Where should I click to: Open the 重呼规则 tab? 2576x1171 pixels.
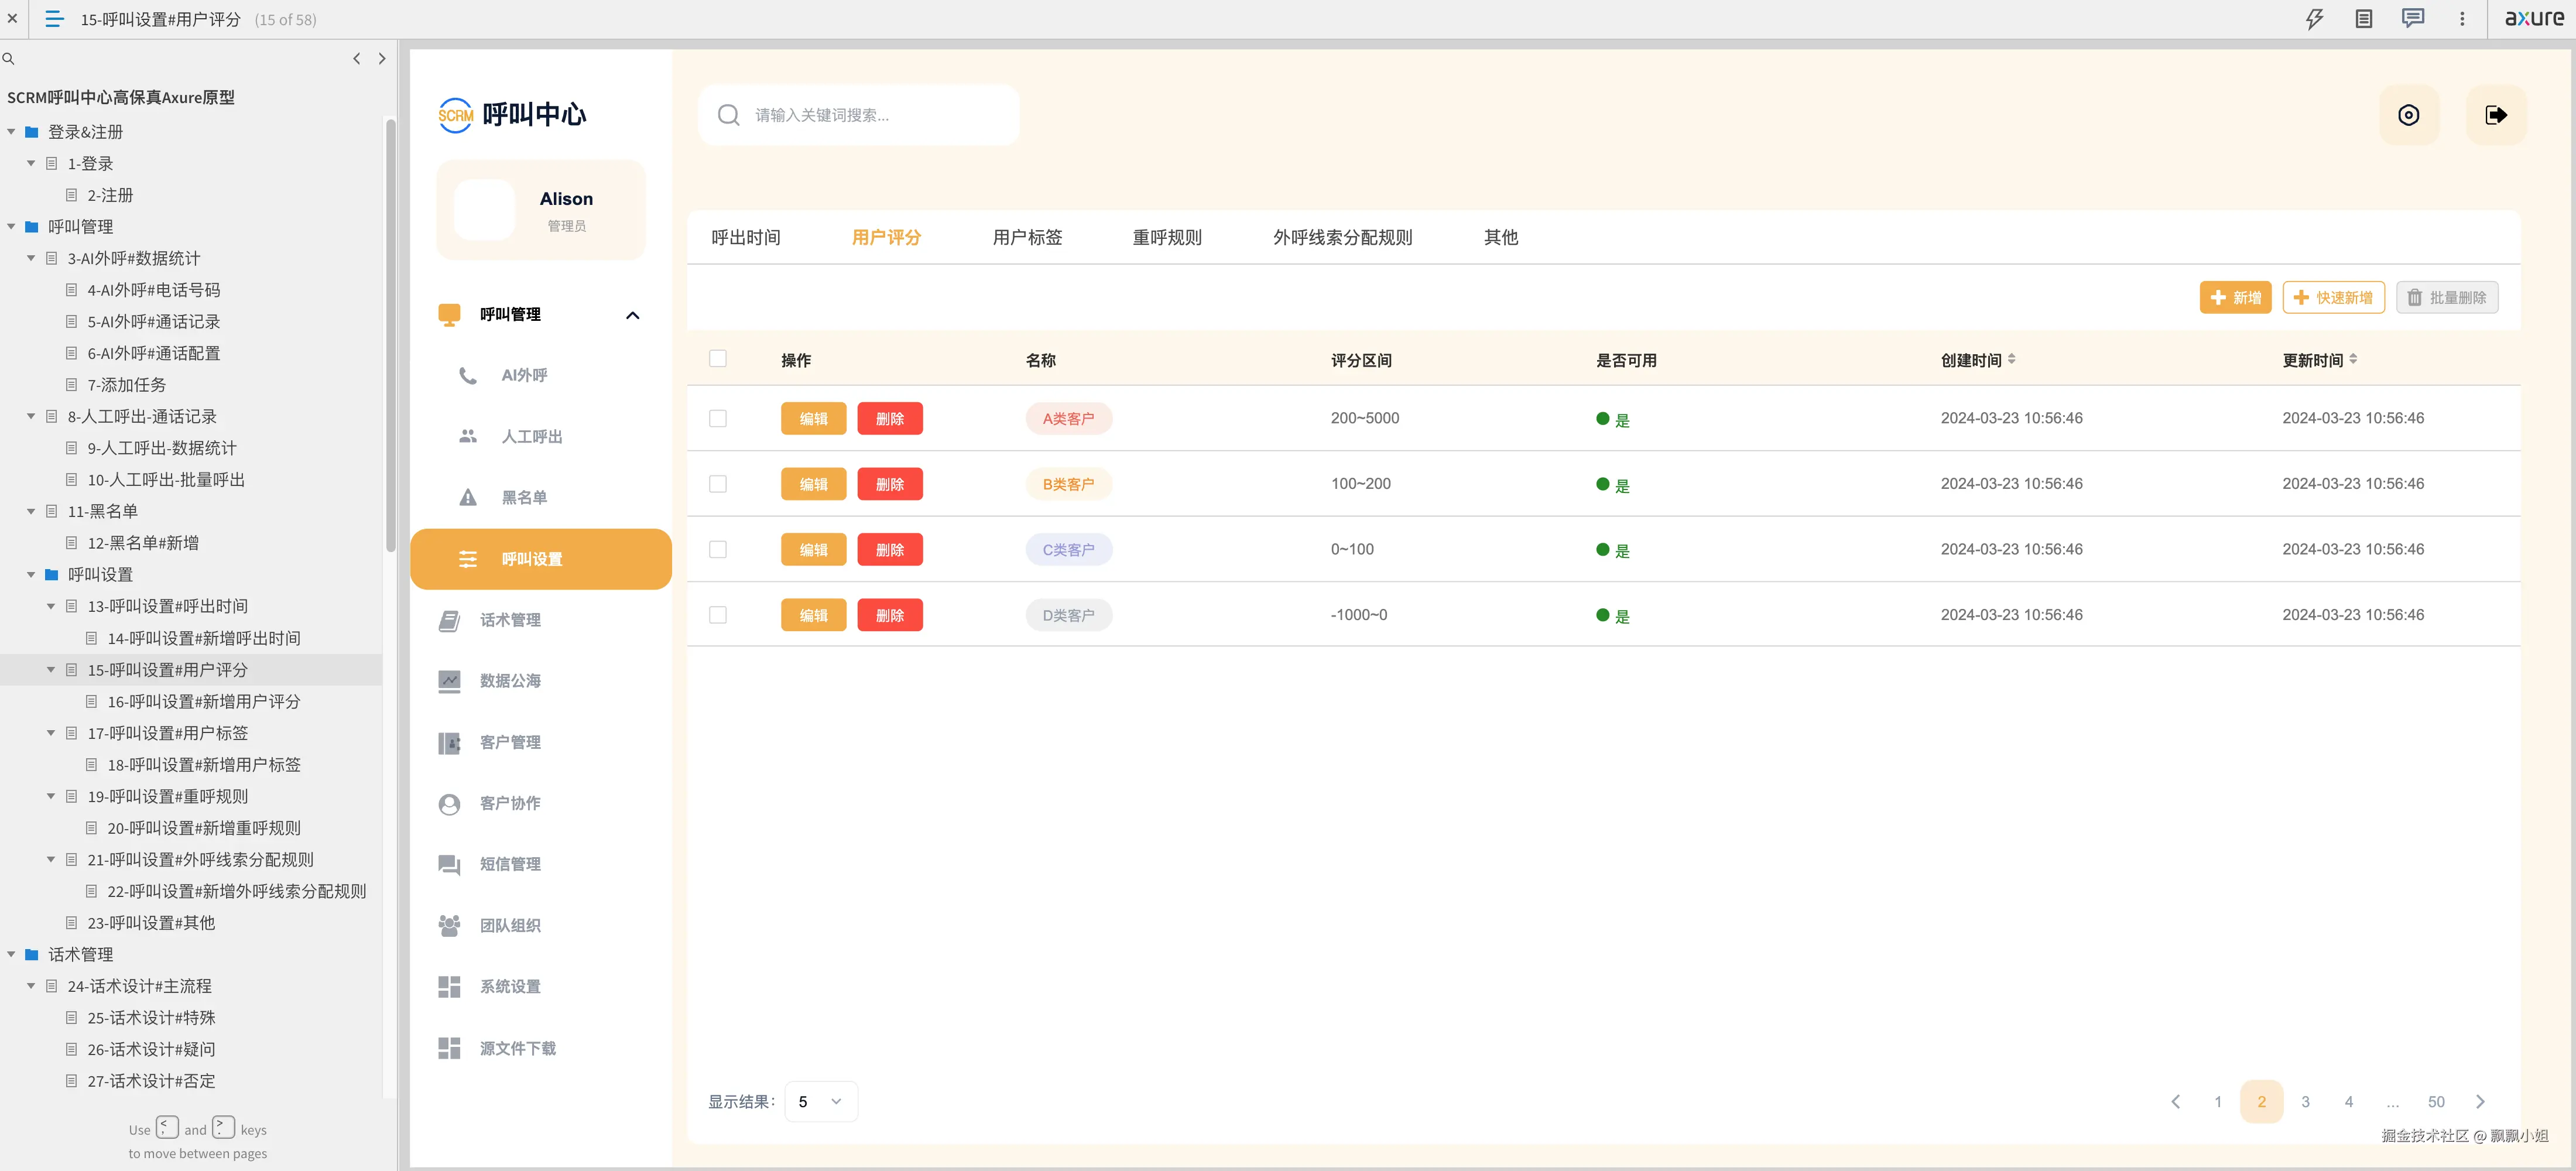[x=1167, y=237]
